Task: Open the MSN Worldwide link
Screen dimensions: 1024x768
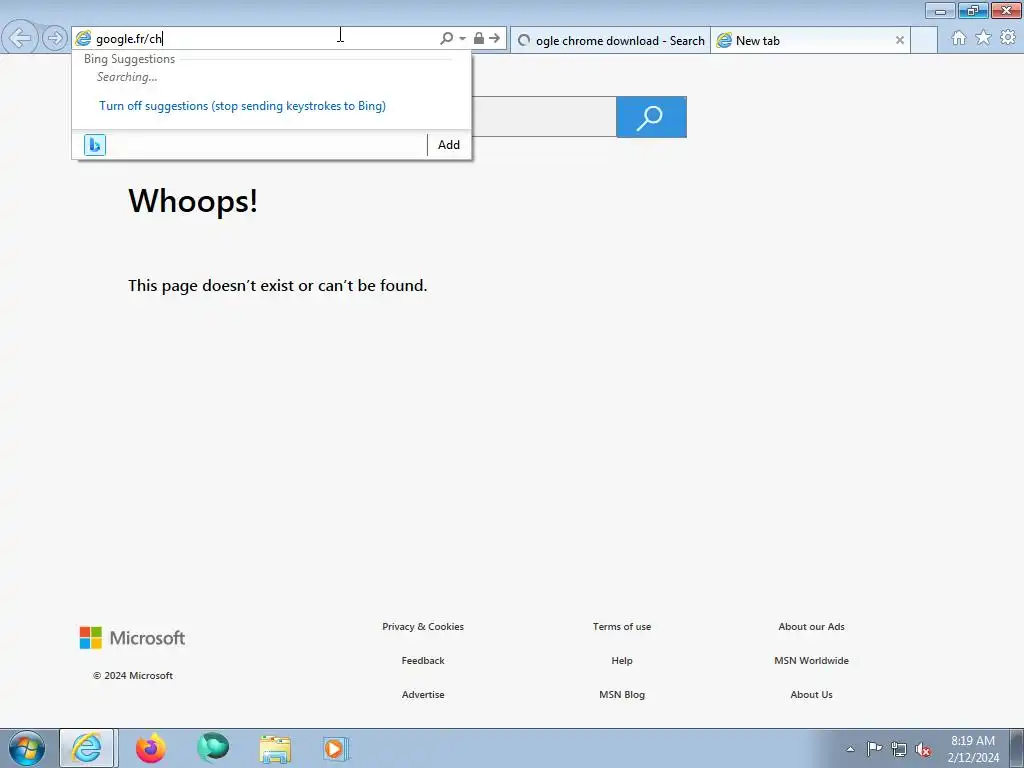Action: pos(811,660)
